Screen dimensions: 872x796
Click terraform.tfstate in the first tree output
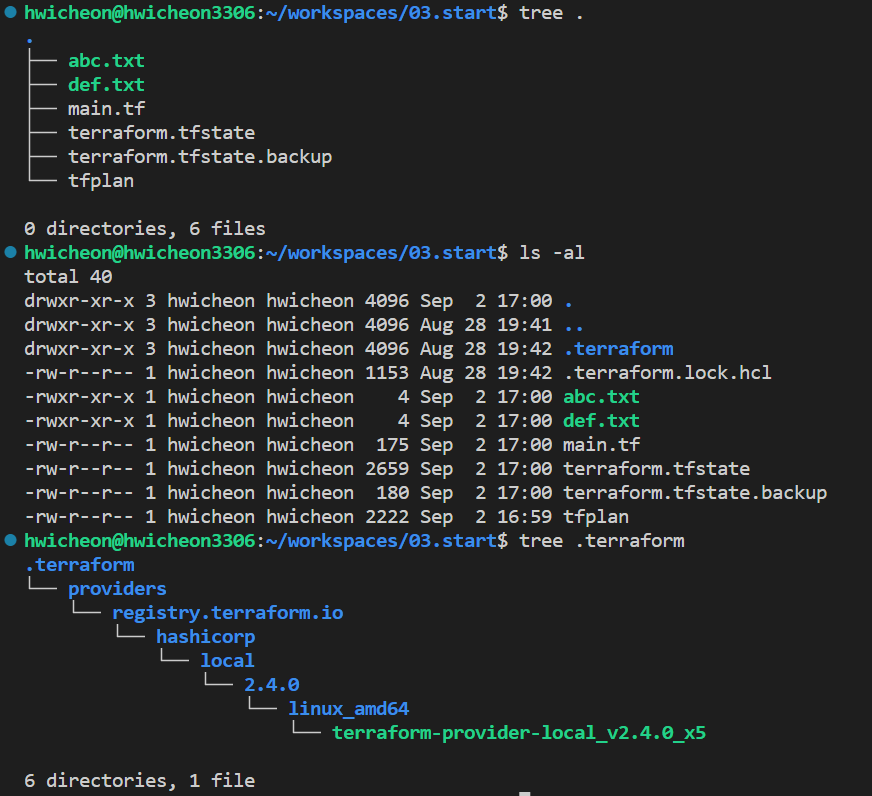point(161,132)
